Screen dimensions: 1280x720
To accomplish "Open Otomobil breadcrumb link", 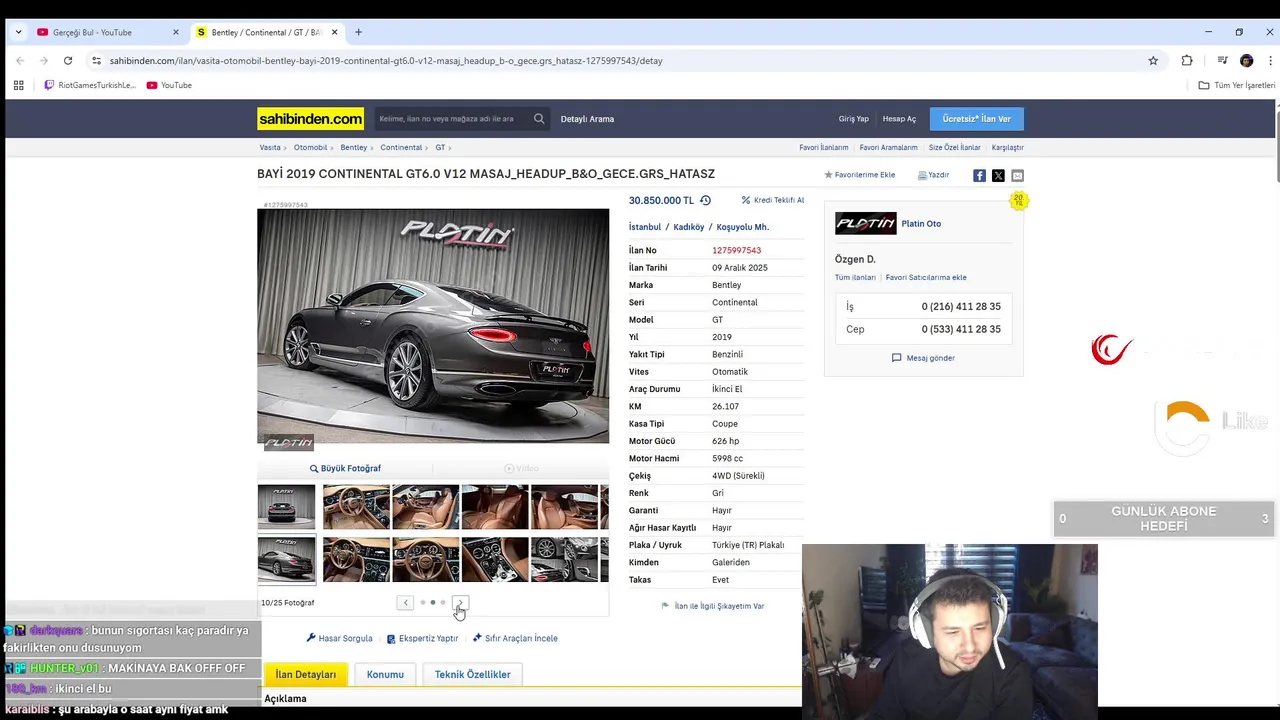I will point(310,147).
